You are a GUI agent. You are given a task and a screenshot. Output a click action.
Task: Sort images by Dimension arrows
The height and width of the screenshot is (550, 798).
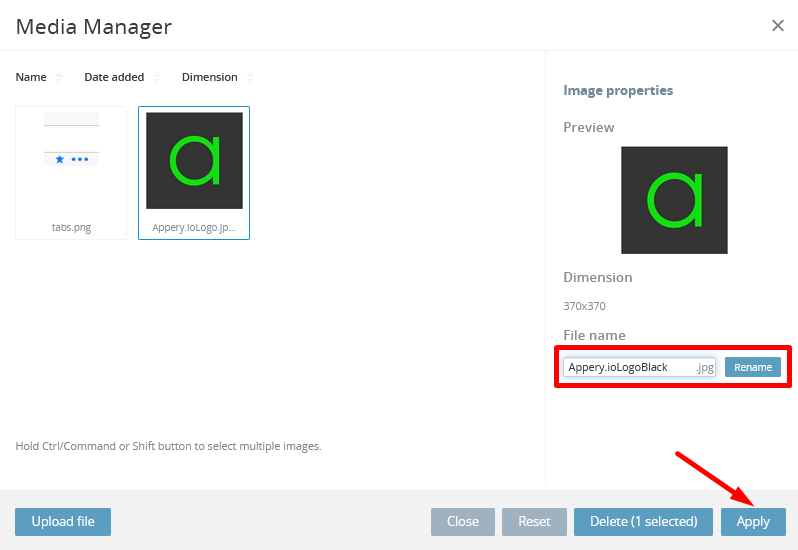[250, 77]
